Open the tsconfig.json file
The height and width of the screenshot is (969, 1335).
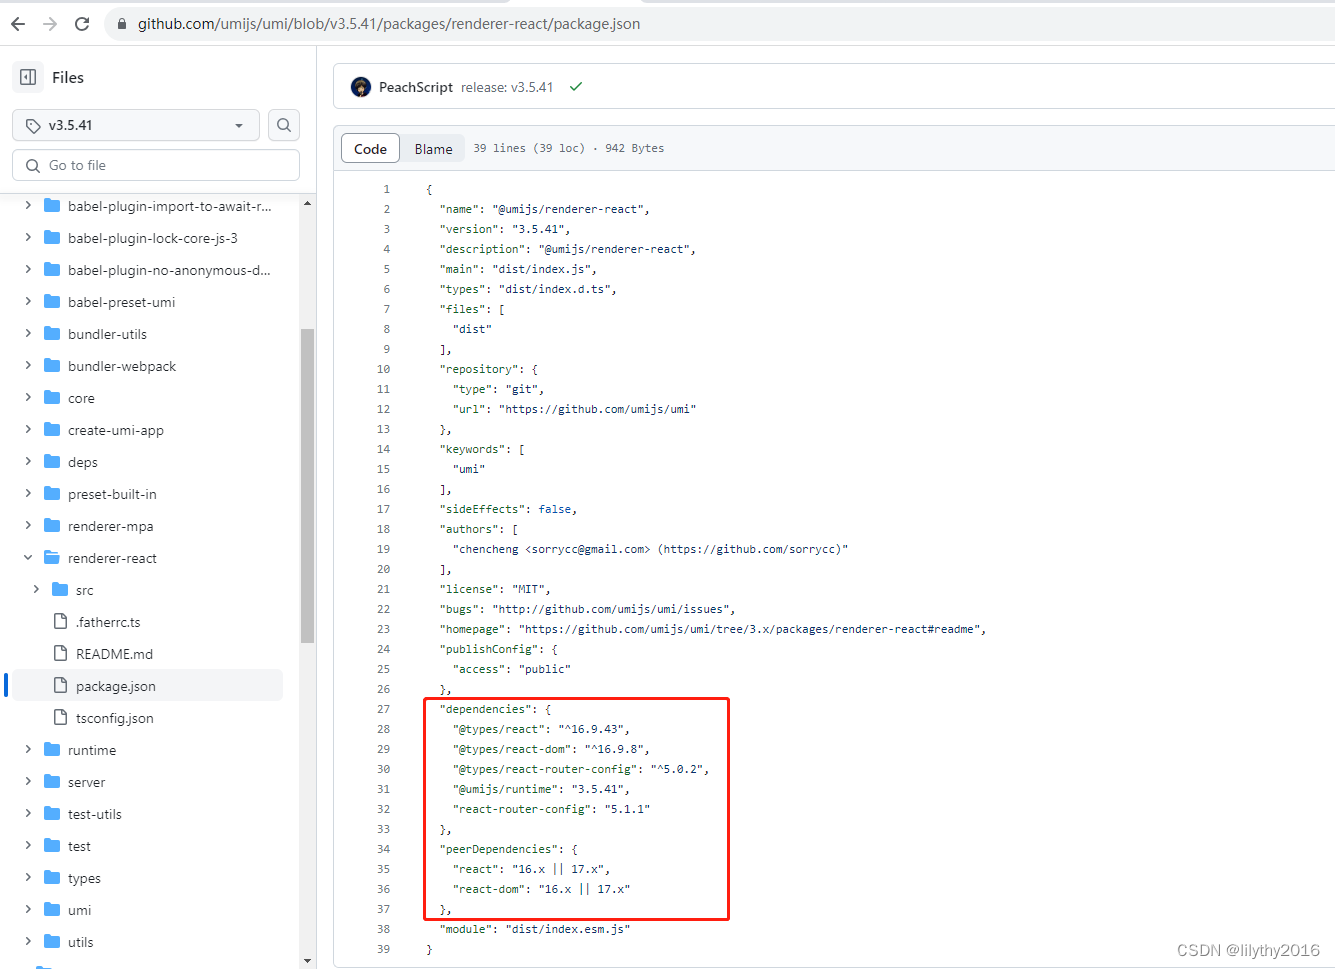[114, 718]
